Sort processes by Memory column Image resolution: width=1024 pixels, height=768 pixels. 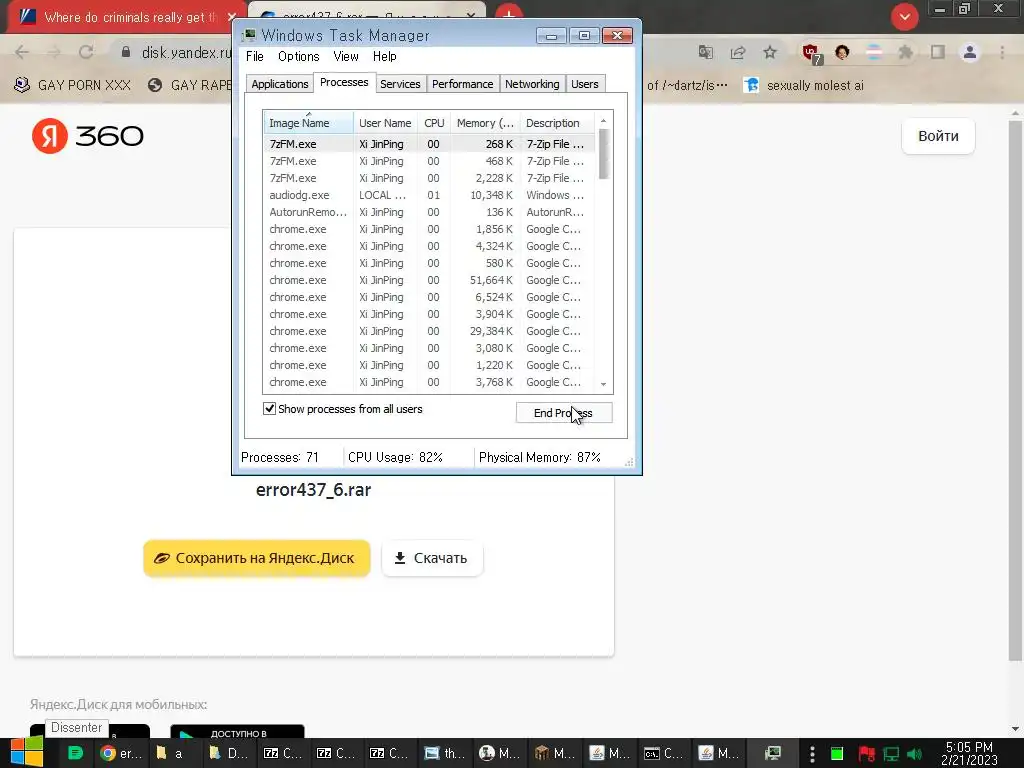tap(485, 123)
